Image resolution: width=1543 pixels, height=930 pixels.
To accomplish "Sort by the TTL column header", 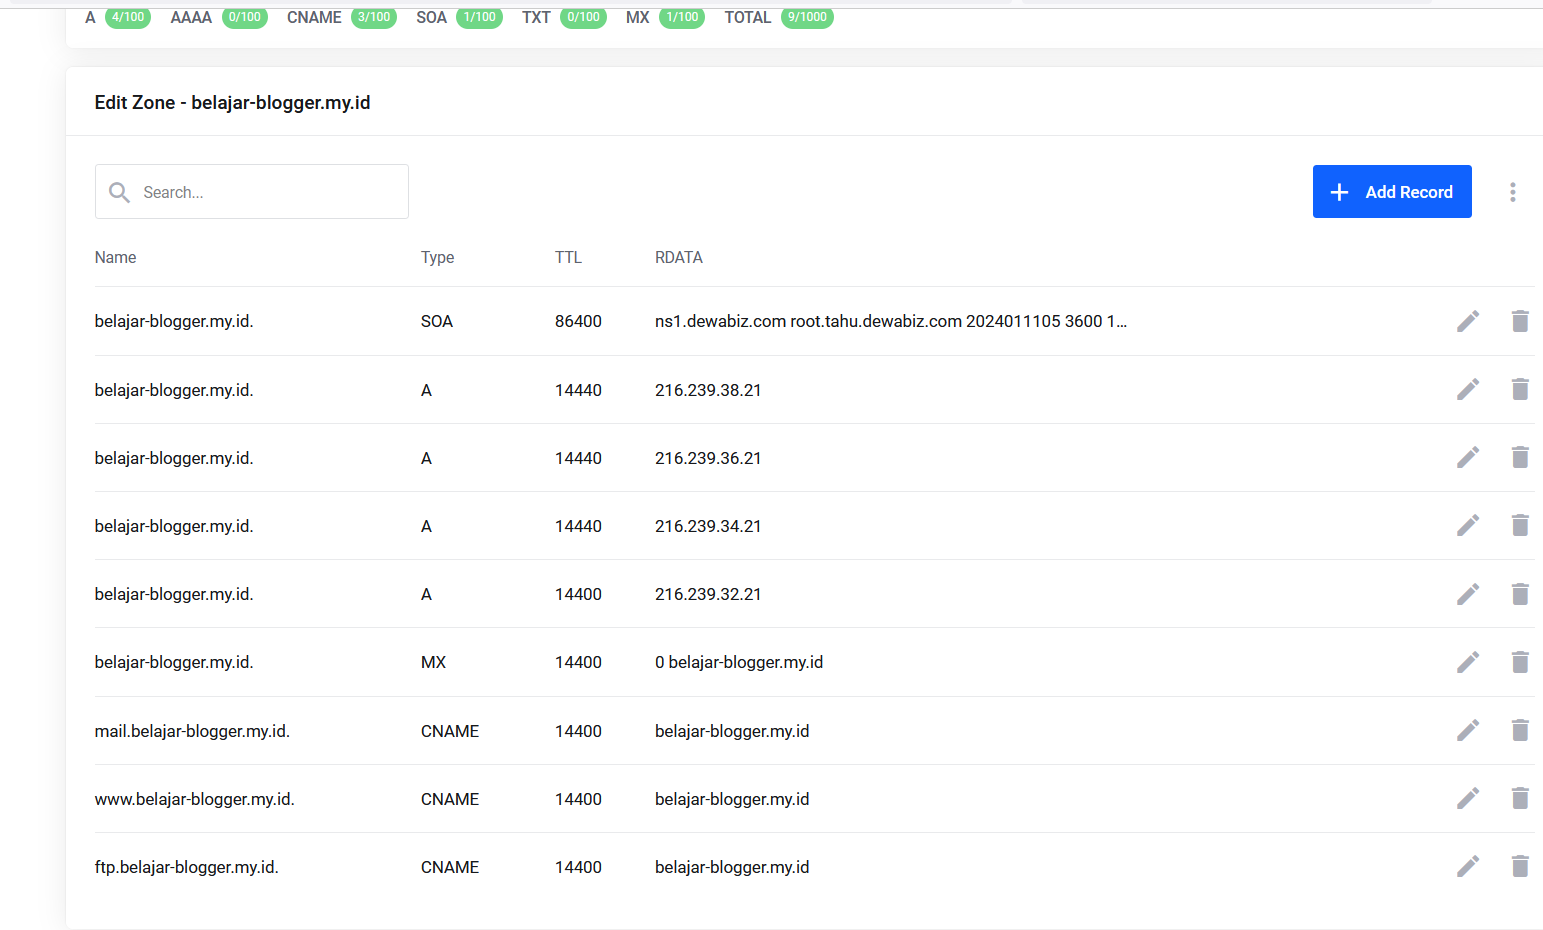I will (x=568, y=257).
